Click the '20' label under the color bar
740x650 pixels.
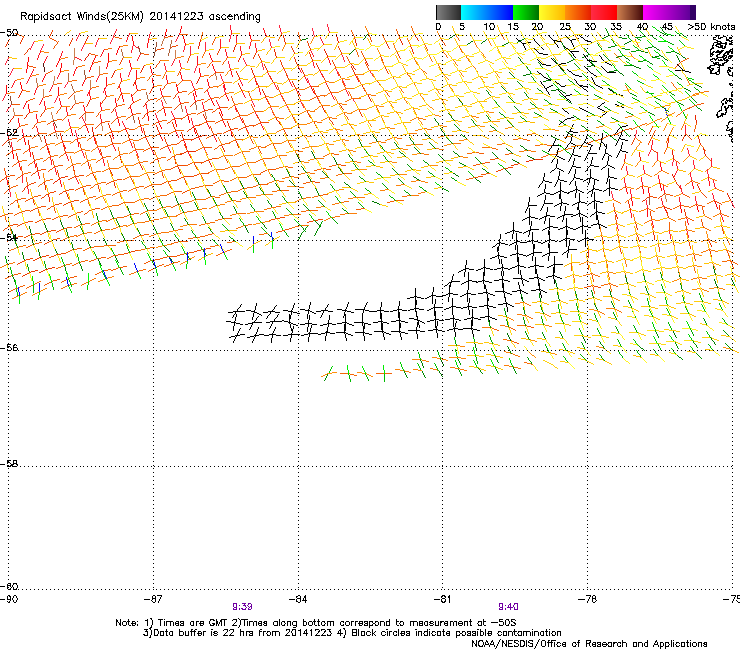(537, 27)
